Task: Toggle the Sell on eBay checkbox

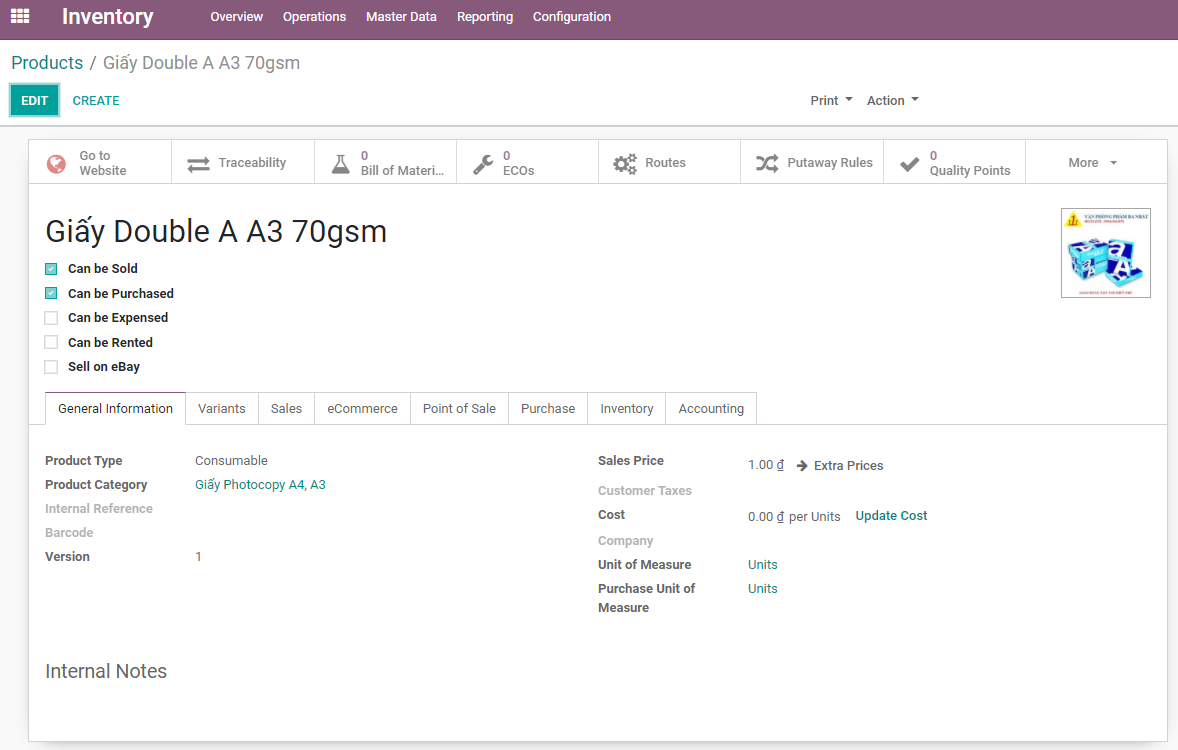Action: tap(51, 367)
